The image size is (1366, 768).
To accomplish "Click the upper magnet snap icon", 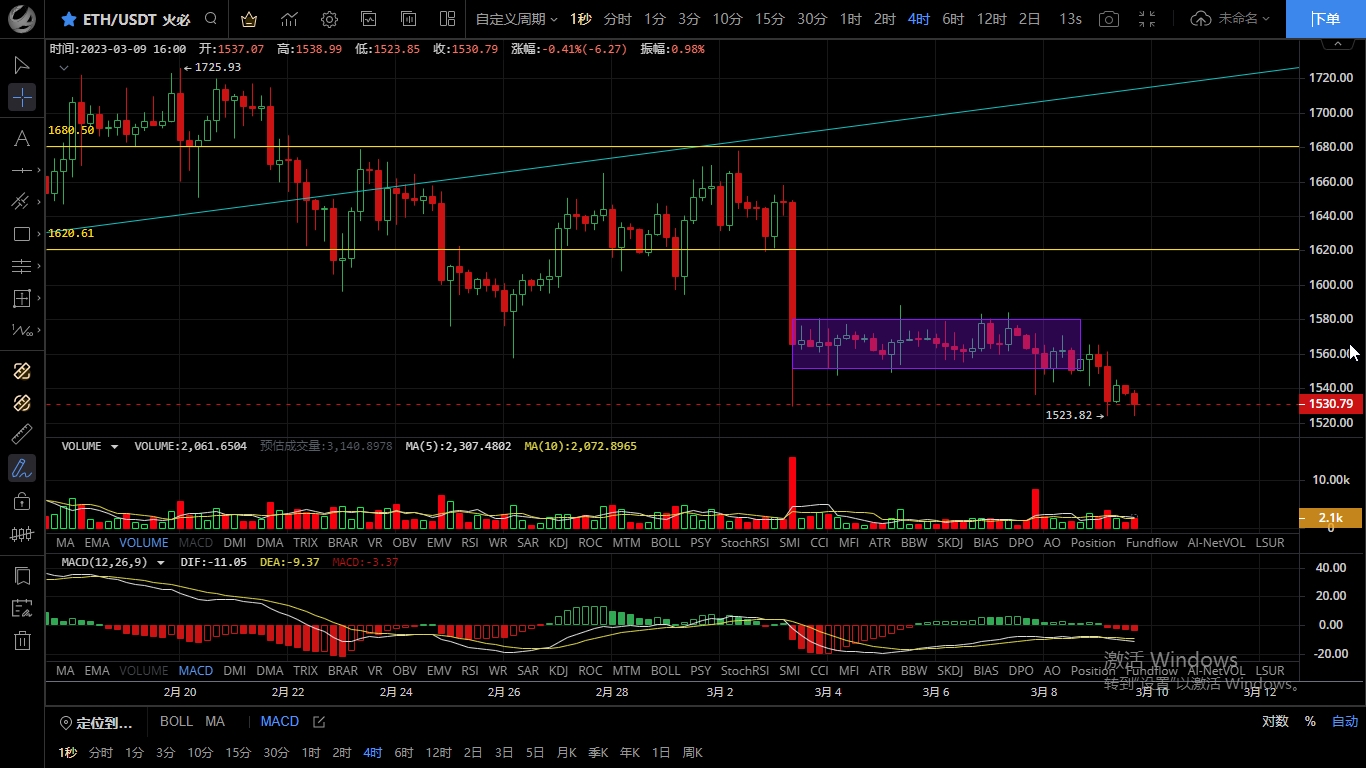I will coord(22,371).
